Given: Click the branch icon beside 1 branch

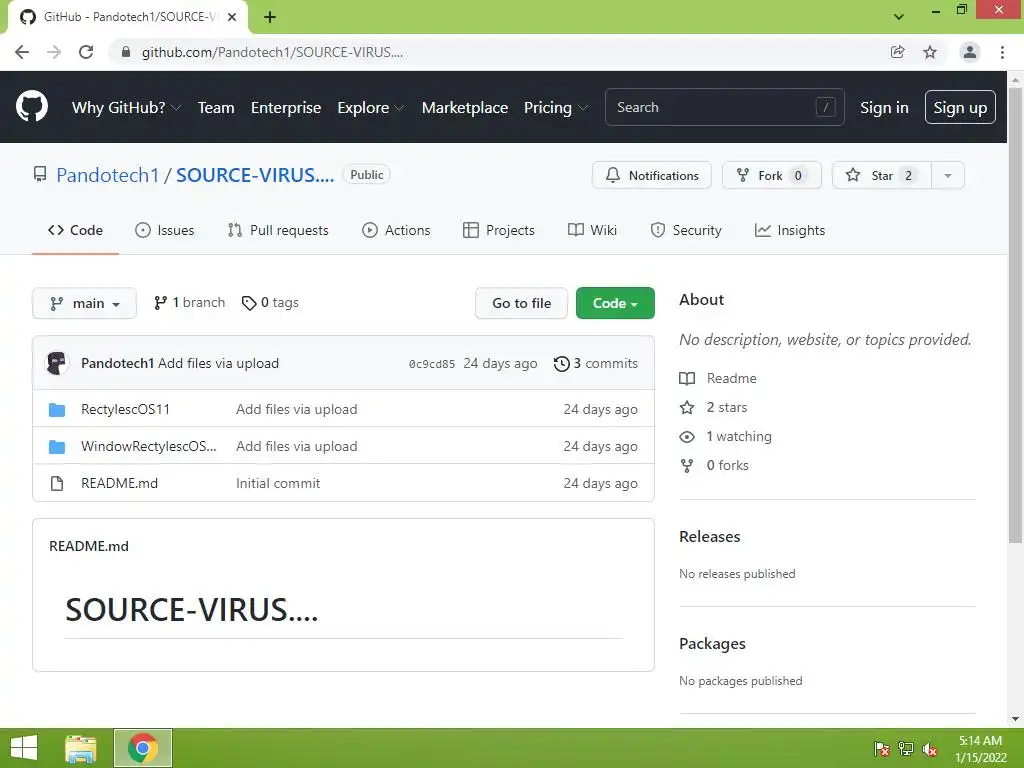Looking at the screenshot, I should [160, 303].
